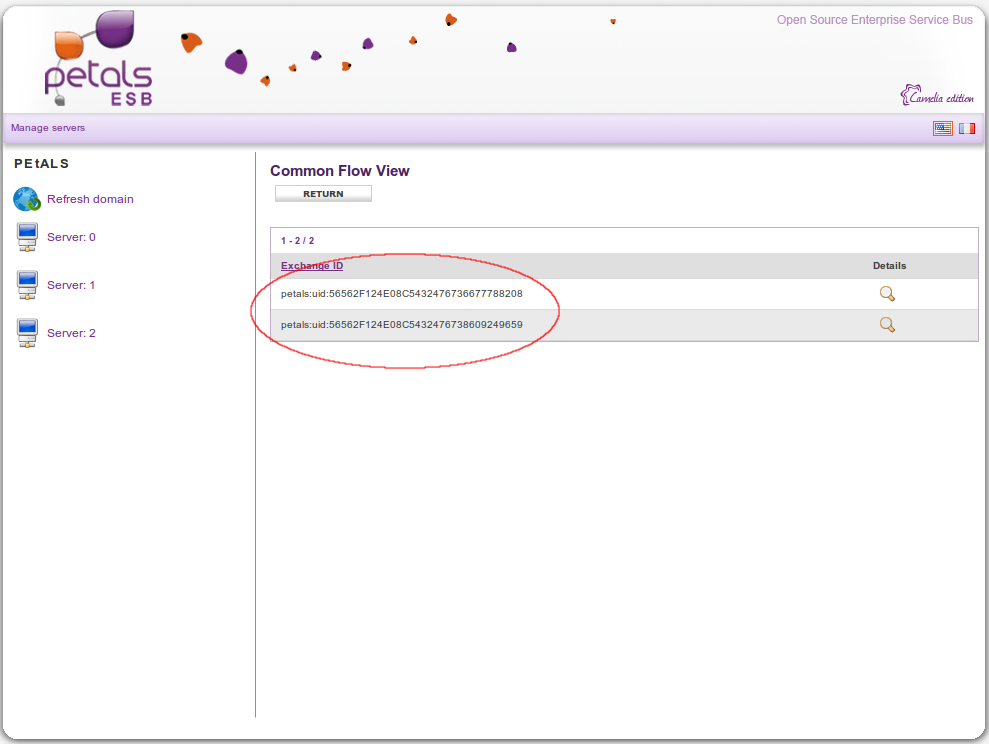Click the Camelia edition logo
Image resolution: width=989 pixels, height=744 pixels.
pos(937,96)
